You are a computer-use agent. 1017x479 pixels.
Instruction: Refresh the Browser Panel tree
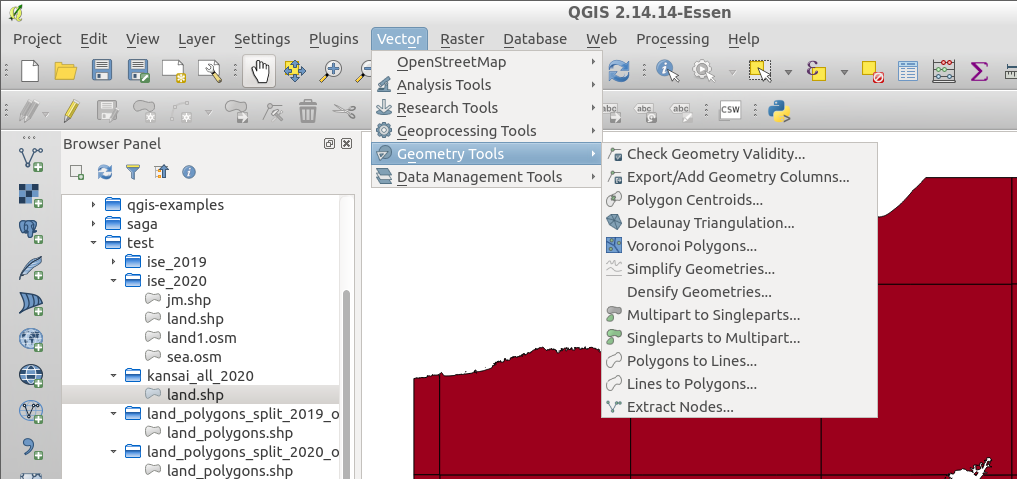pyautogui.click(x=104, y=172)
